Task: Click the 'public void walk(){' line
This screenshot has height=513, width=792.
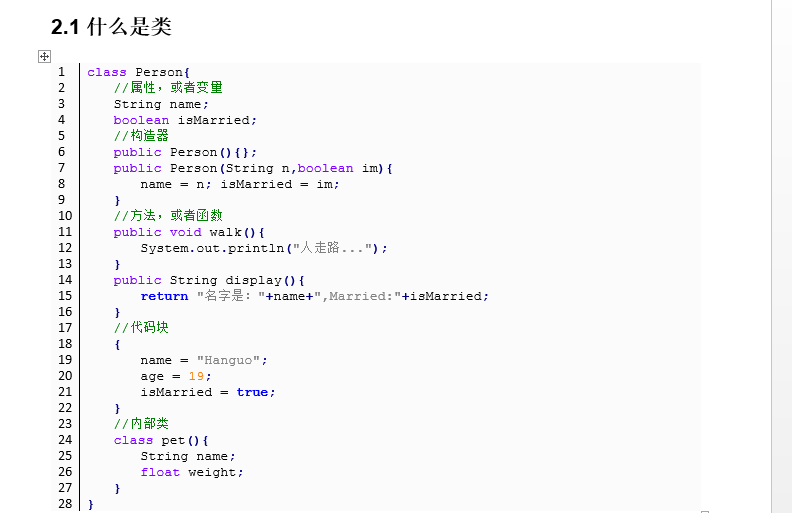Action: 189,232
